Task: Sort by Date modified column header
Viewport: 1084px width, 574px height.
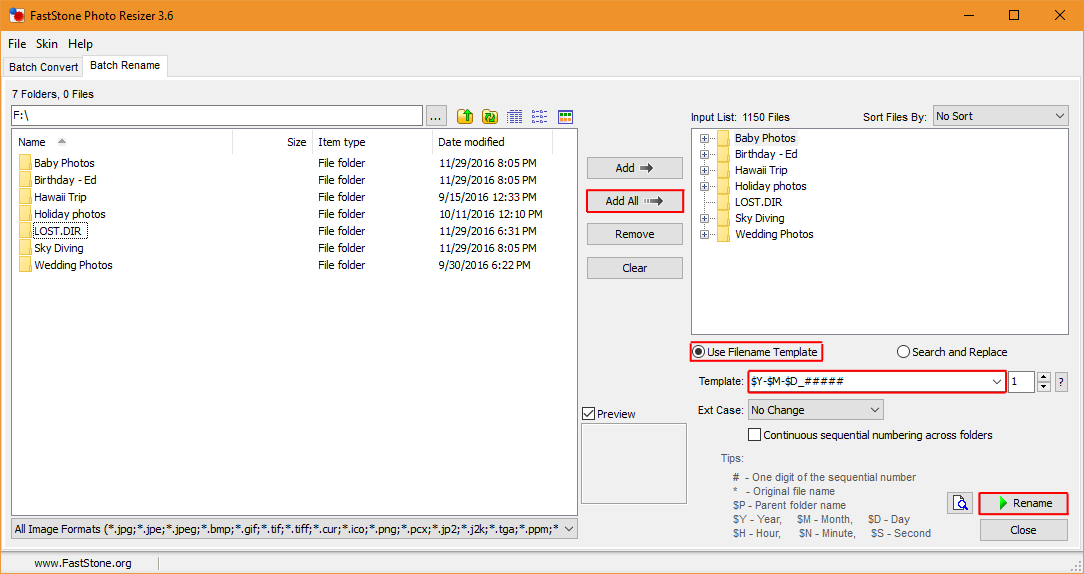Action: (493, 142)
